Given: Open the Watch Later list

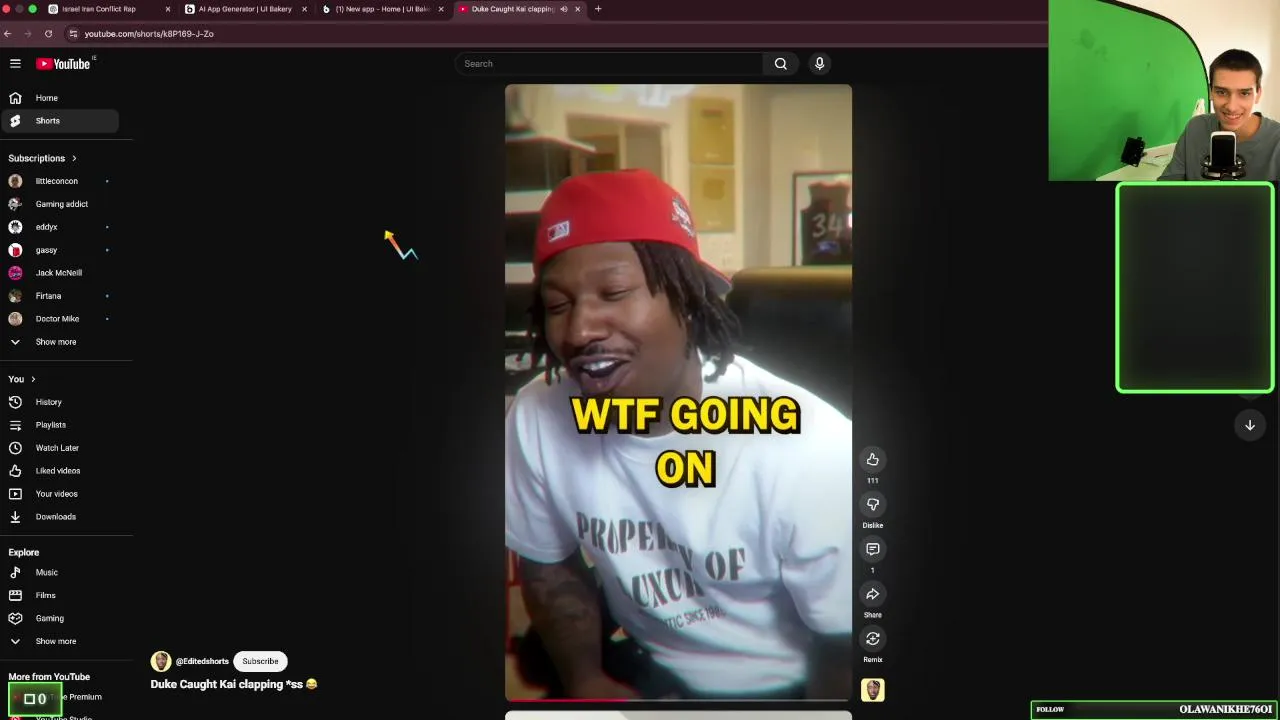Looking at the screenshot, I should (60, 448).
